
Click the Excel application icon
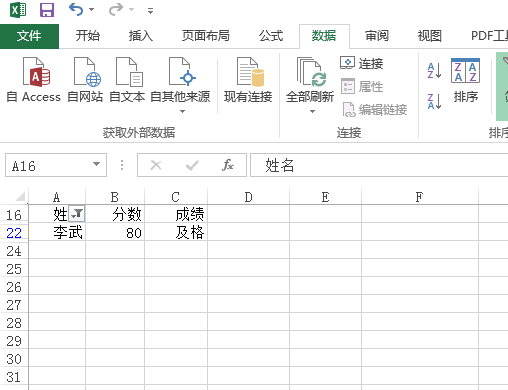[18, 10]
